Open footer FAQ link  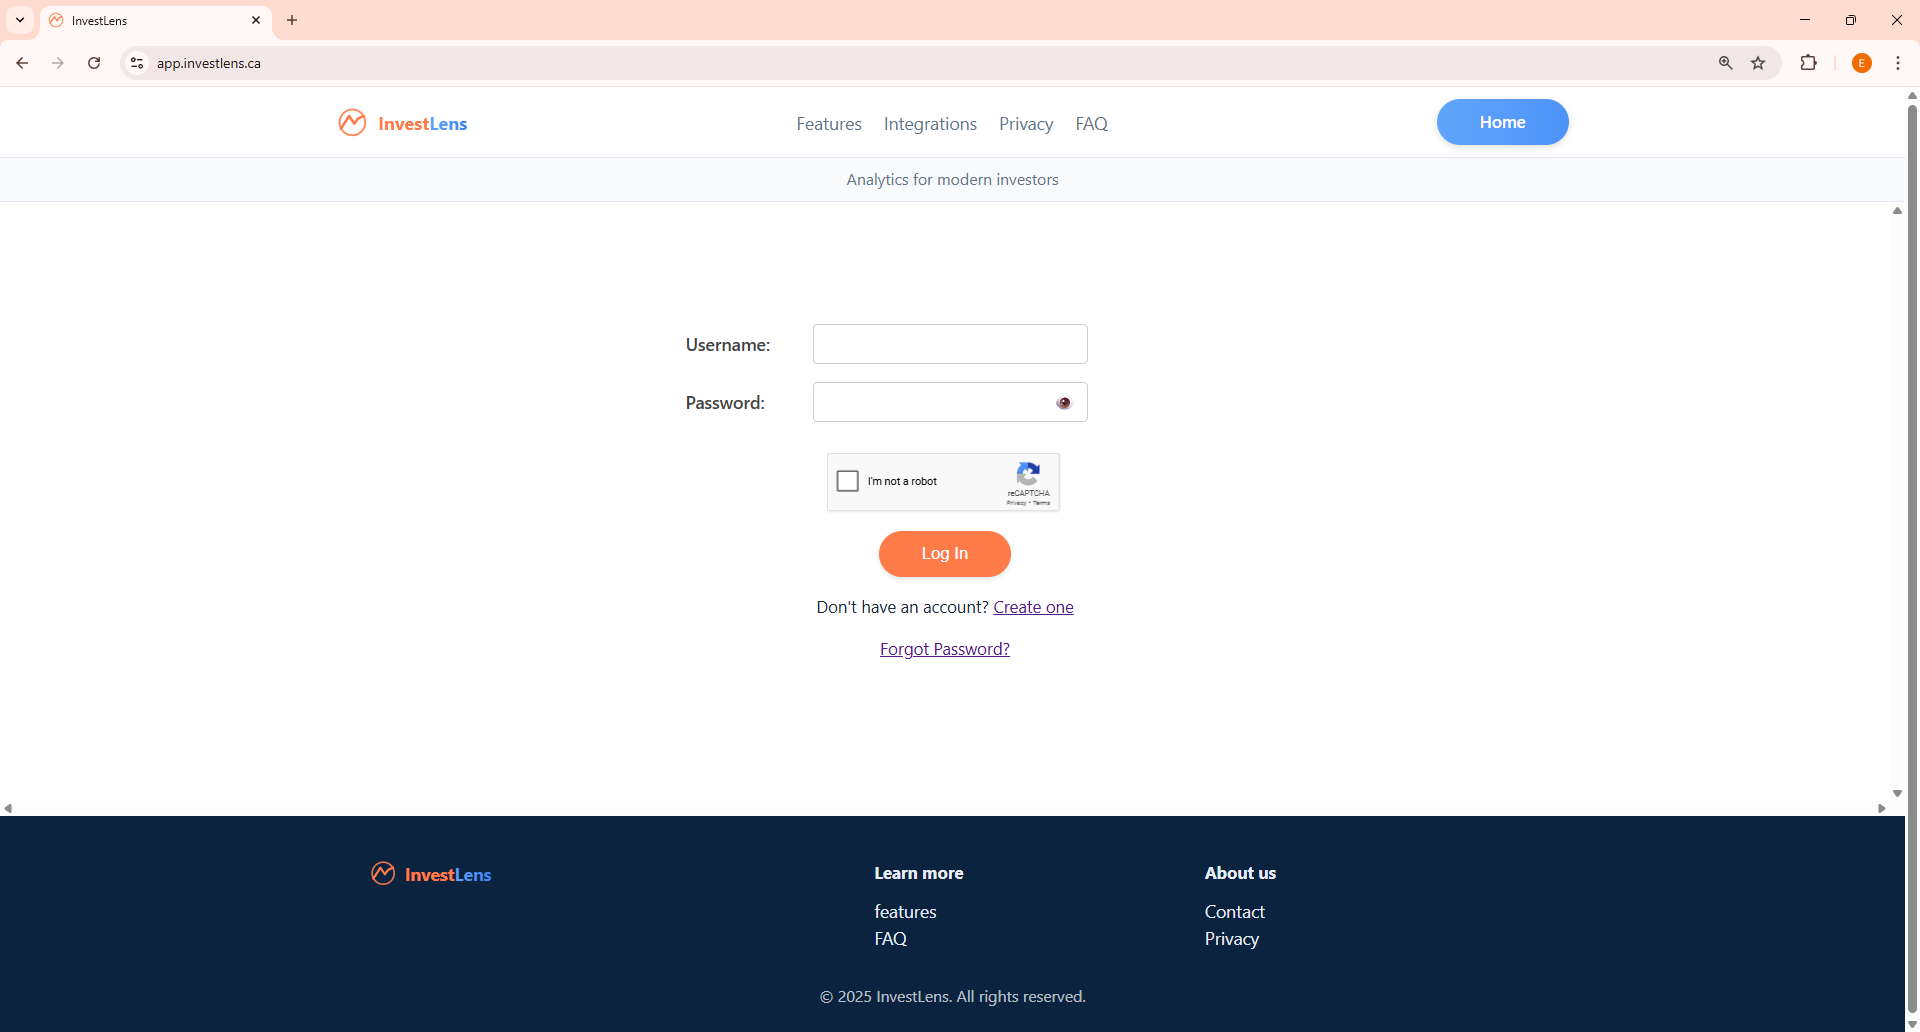(x=890, y=939)
